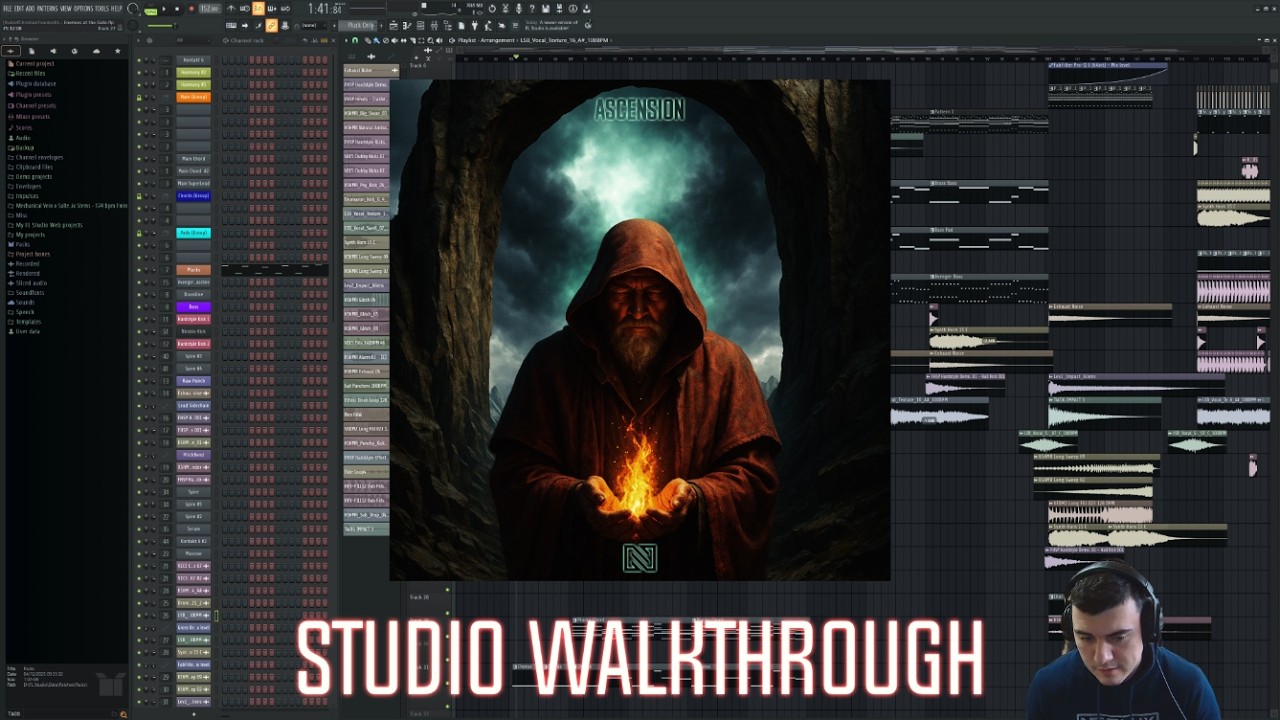The height and width of the screenshot is (720, 1280).
Task: Click the help question mark icon
Action: tap(531, 9)
